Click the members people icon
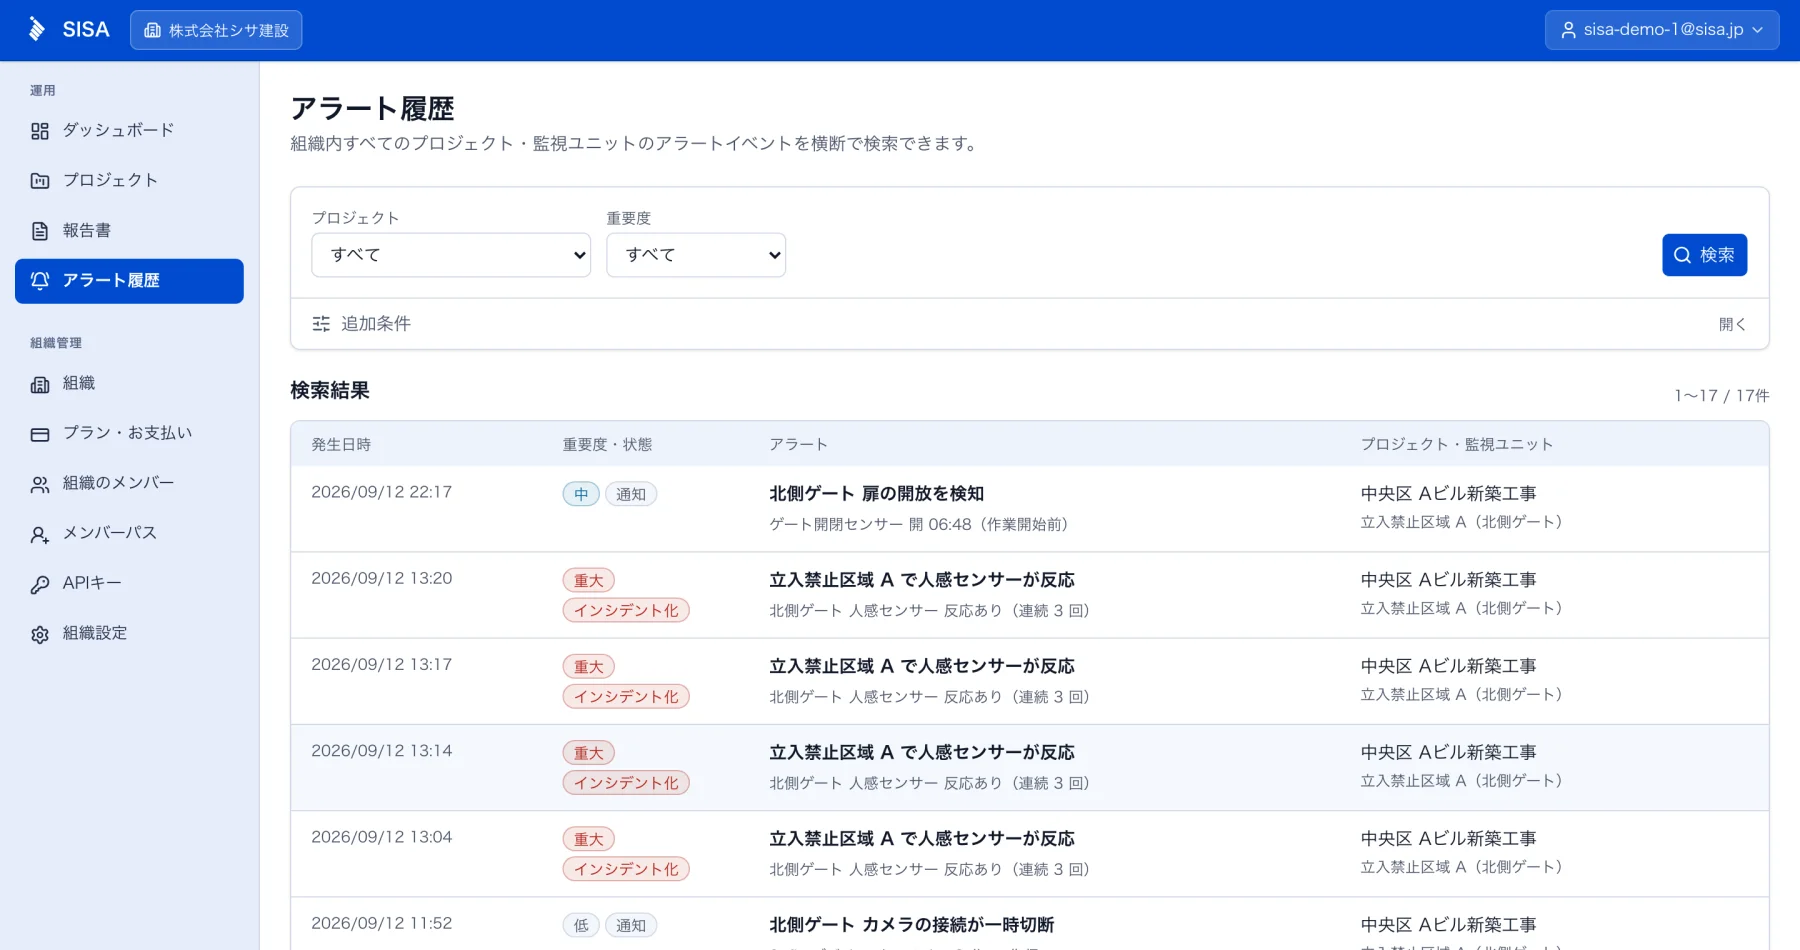 coord(40,484)
